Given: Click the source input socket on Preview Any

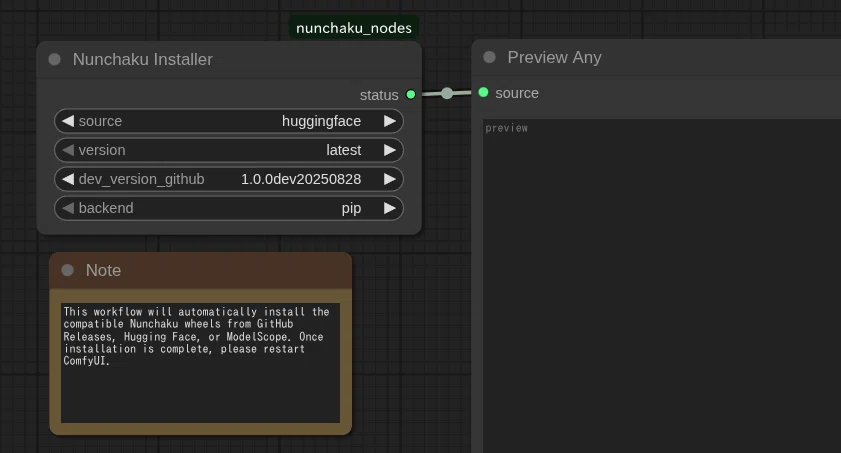Looking at the screenshot, I should [483, 92].
